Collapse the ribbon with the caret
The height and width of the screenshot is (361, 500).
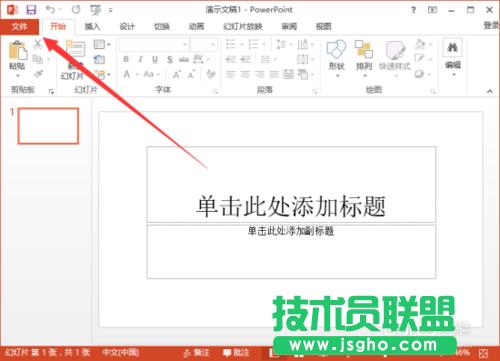coord(490,91)
